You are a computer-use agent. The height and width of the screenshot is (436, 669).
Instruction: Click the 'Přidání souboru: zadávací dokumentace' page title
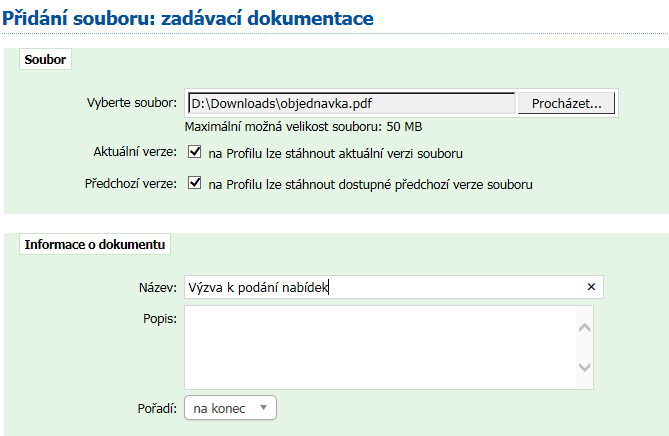[188, 18]
